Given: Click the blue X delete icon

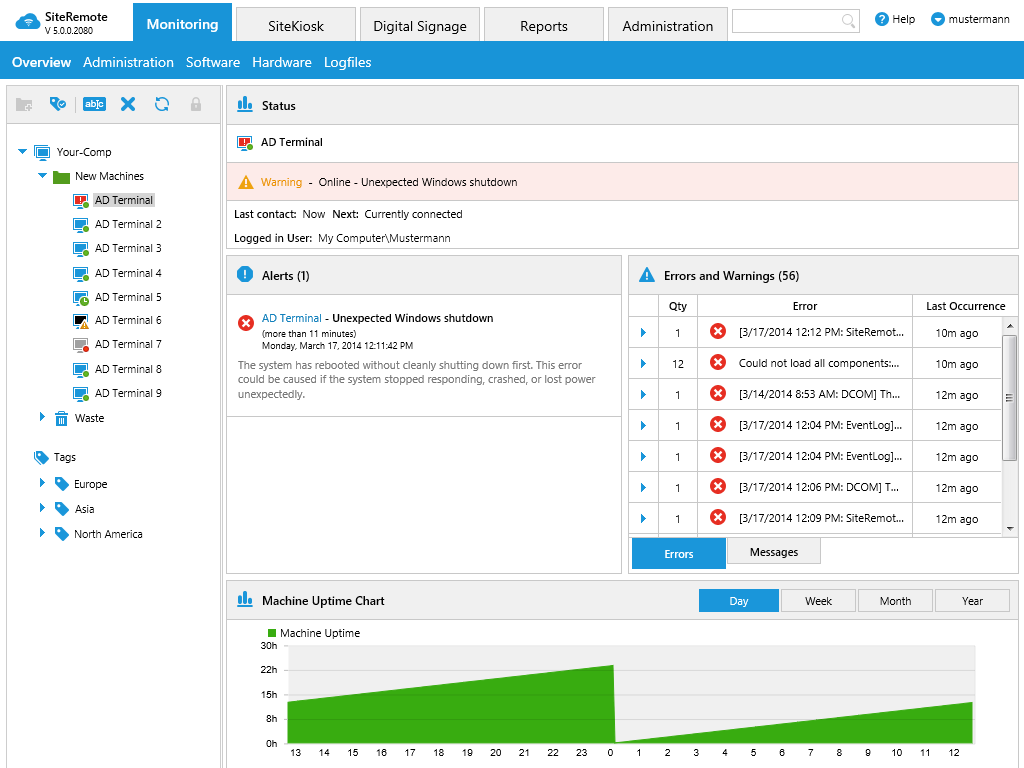Looking at the screenshot, I should pyautogui.click(x=128, y=104).
